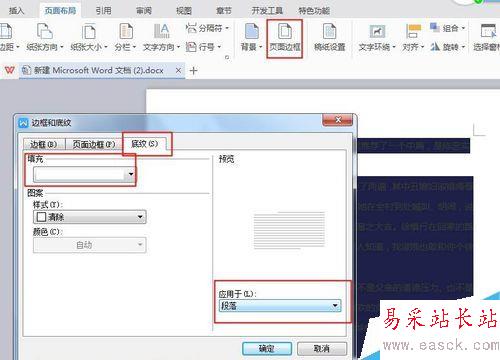
Task: Switch to the 引用 ribbon tab
Action: tap(103, 11)
